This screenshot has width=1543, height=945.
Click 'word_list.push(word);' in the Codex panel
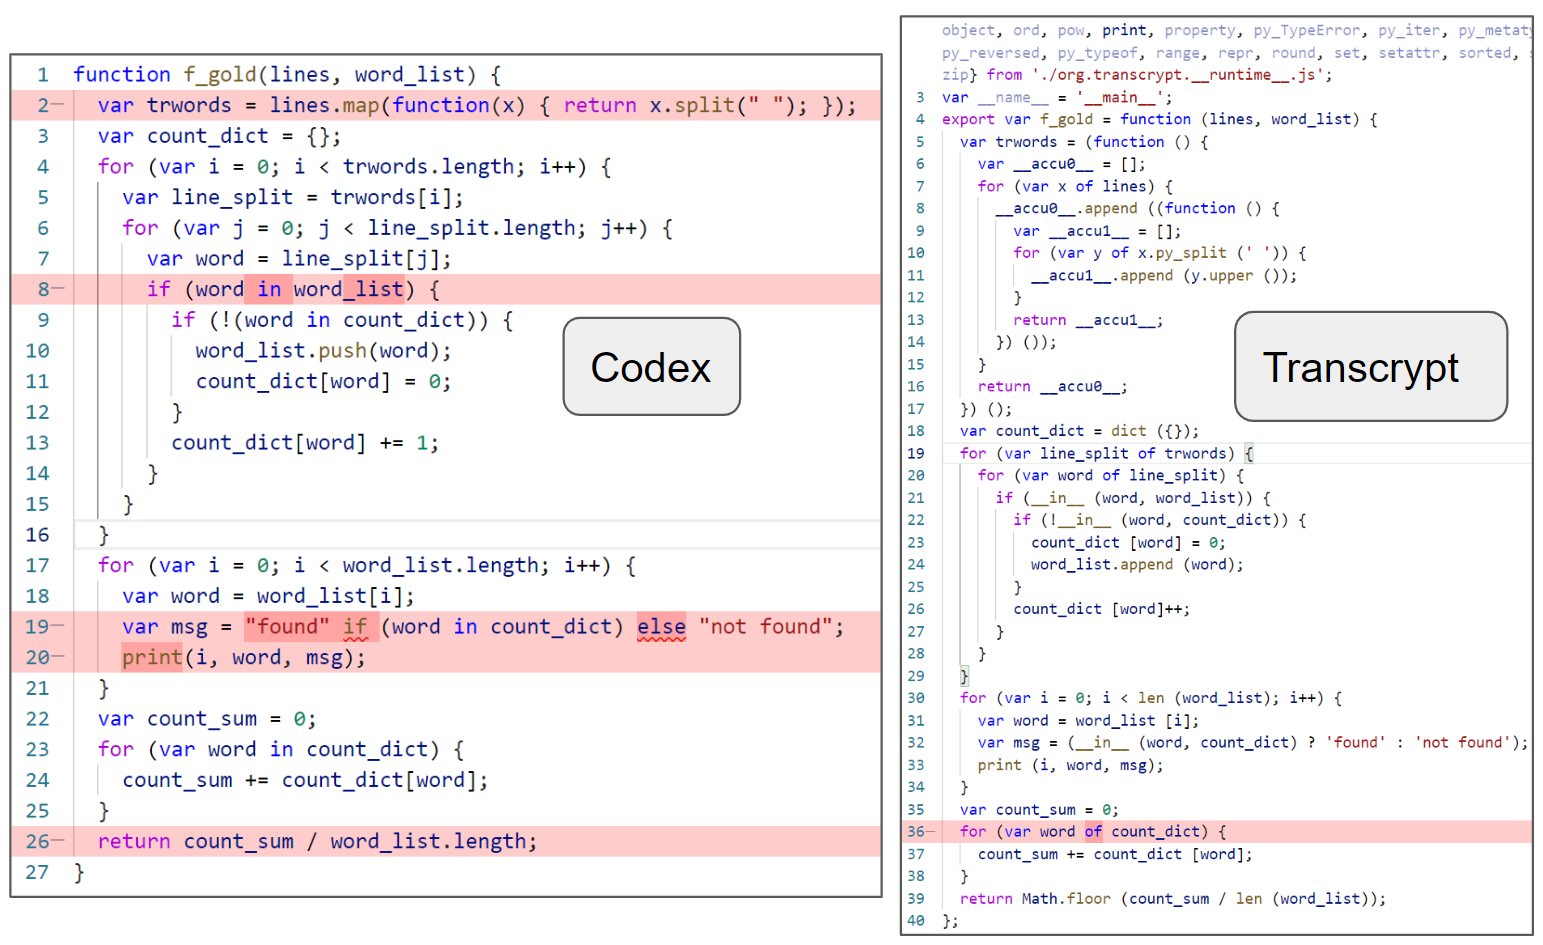(324, 351)
